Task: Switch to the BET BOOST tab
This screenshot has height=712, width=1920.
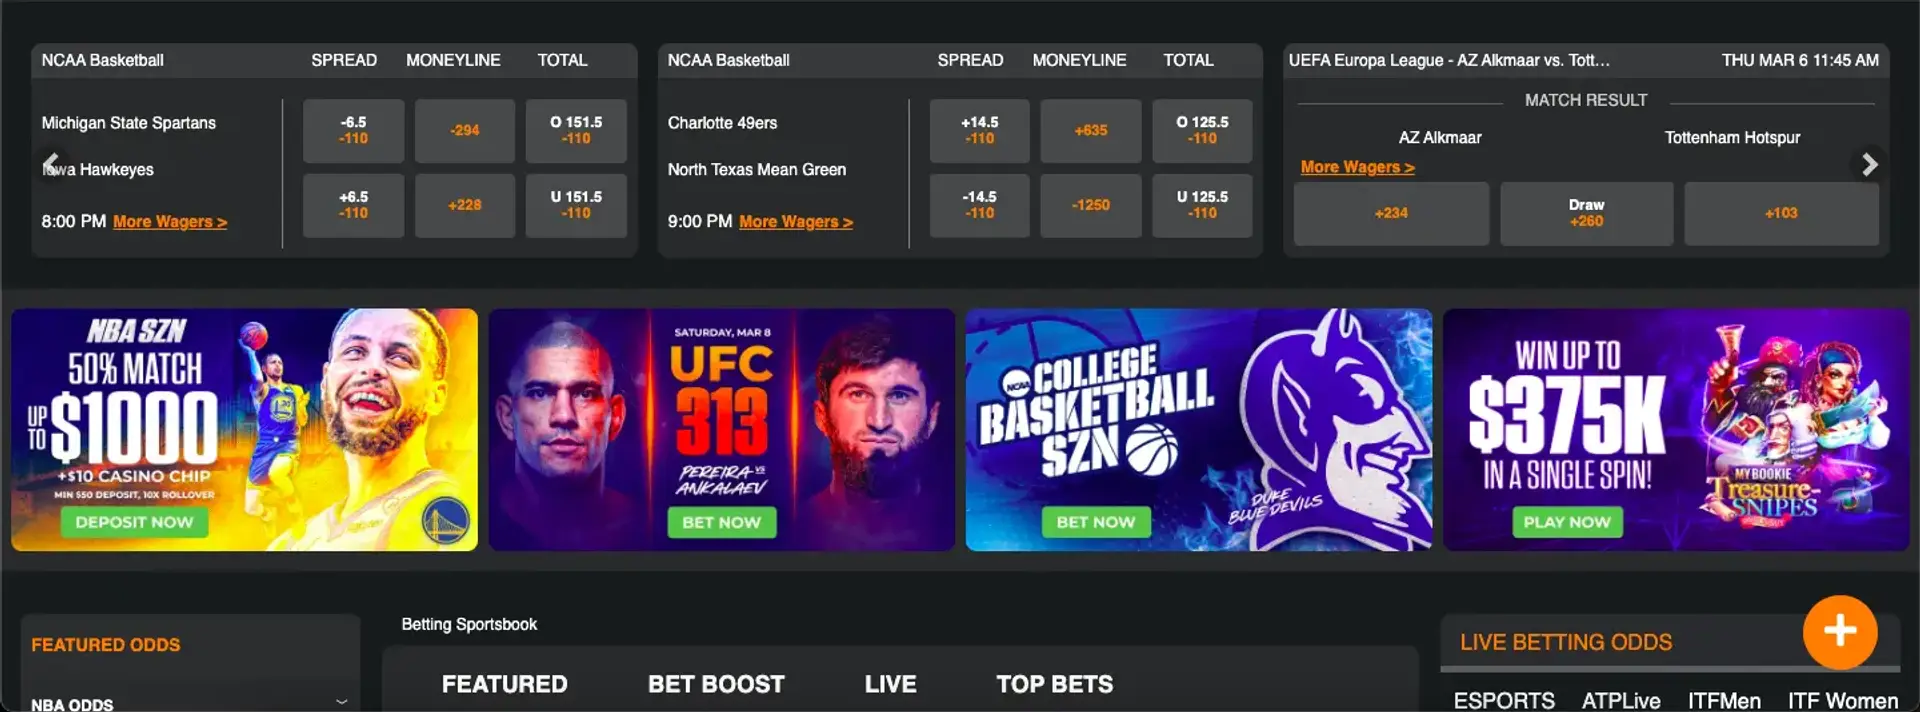Action: click(x=716, y=684)
